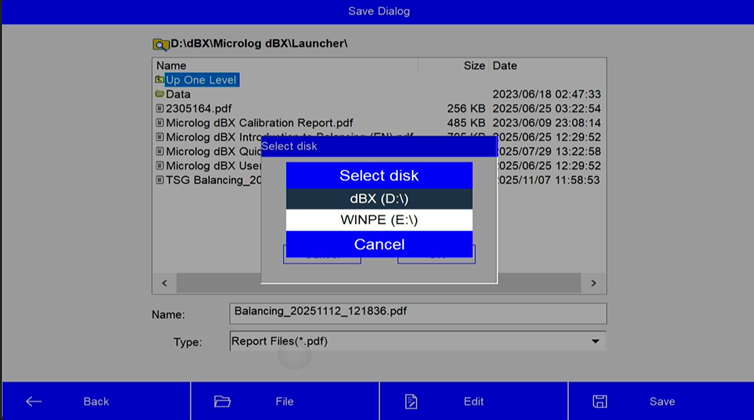Click the 2305164.pdf file icon

click(x=160, y=108)
